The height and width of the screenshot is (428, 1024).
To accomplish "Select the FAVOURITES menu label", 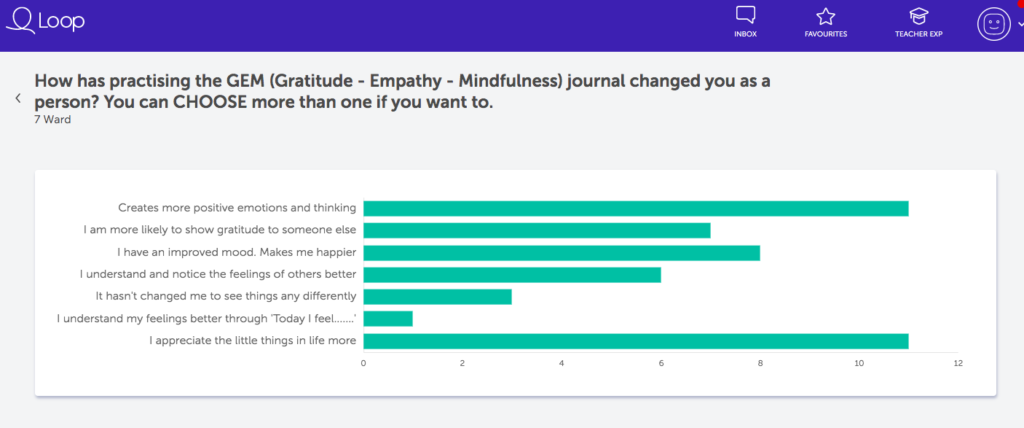I will (826, 34).
